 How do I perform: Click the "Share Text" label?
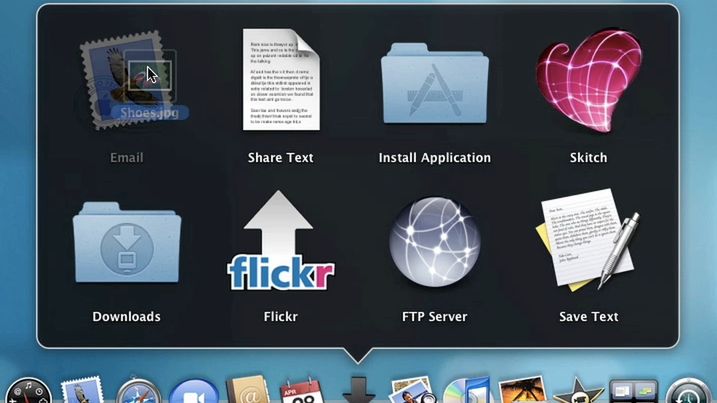(x=281, y=158)
